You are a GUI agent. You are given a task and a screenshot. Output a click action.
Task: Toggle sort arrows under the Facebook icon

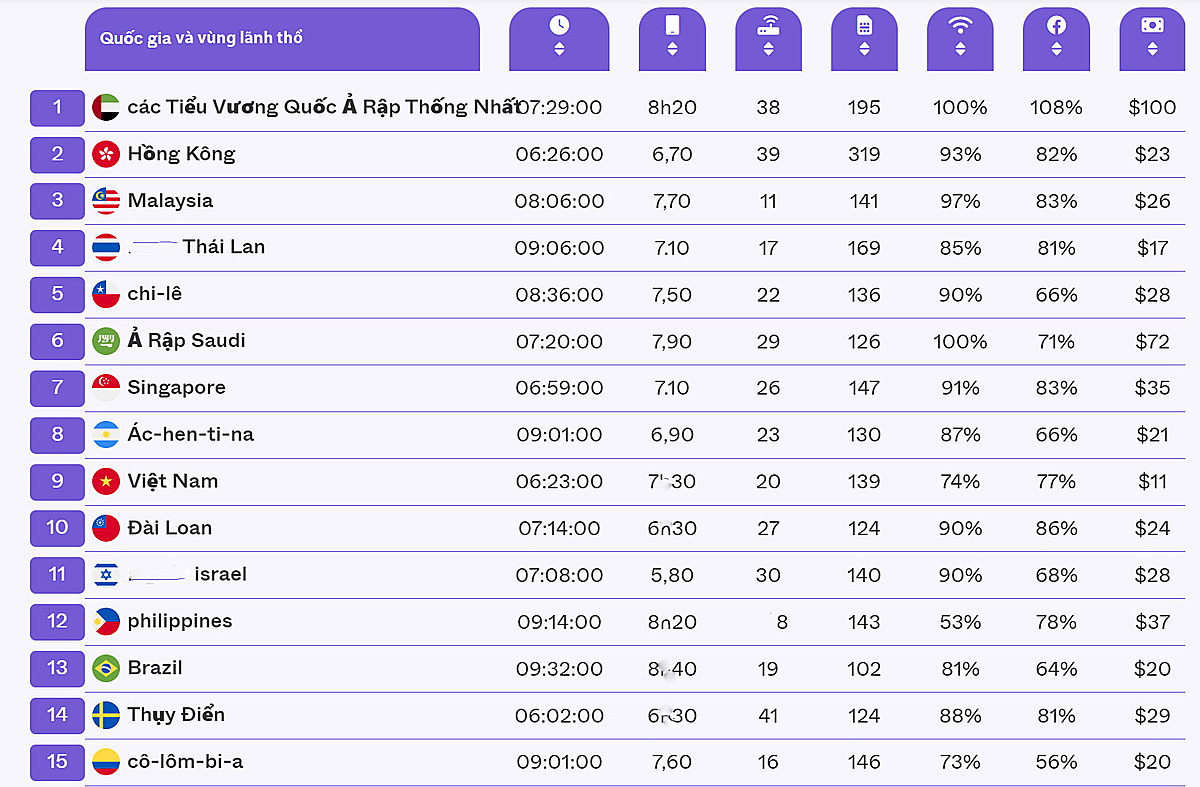(1056, 49)
